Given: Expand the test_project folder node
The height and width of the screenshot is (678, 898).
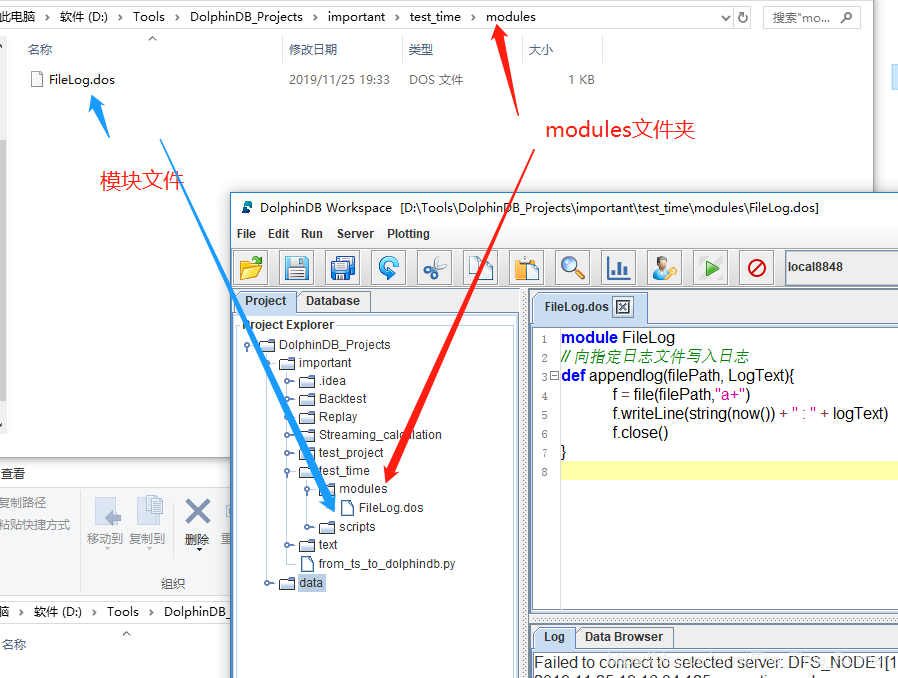Looking at the screenshot, I should (x=289, y=453).
